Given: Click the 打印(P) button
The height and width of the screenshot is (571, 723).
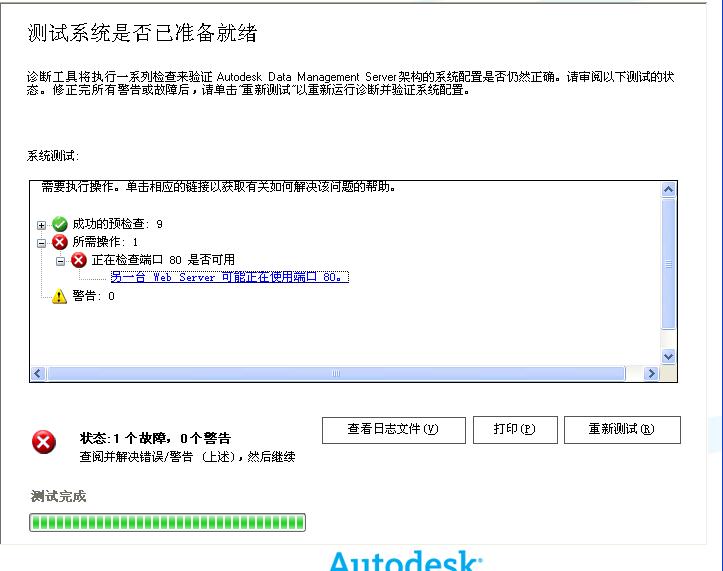Looking at the screenshot, I should [515, 430].
